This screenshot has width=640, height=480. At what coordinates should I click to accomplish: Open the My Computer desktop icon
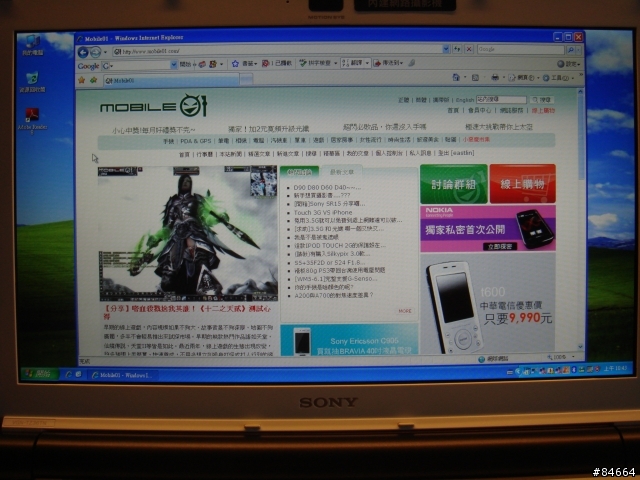33,45
